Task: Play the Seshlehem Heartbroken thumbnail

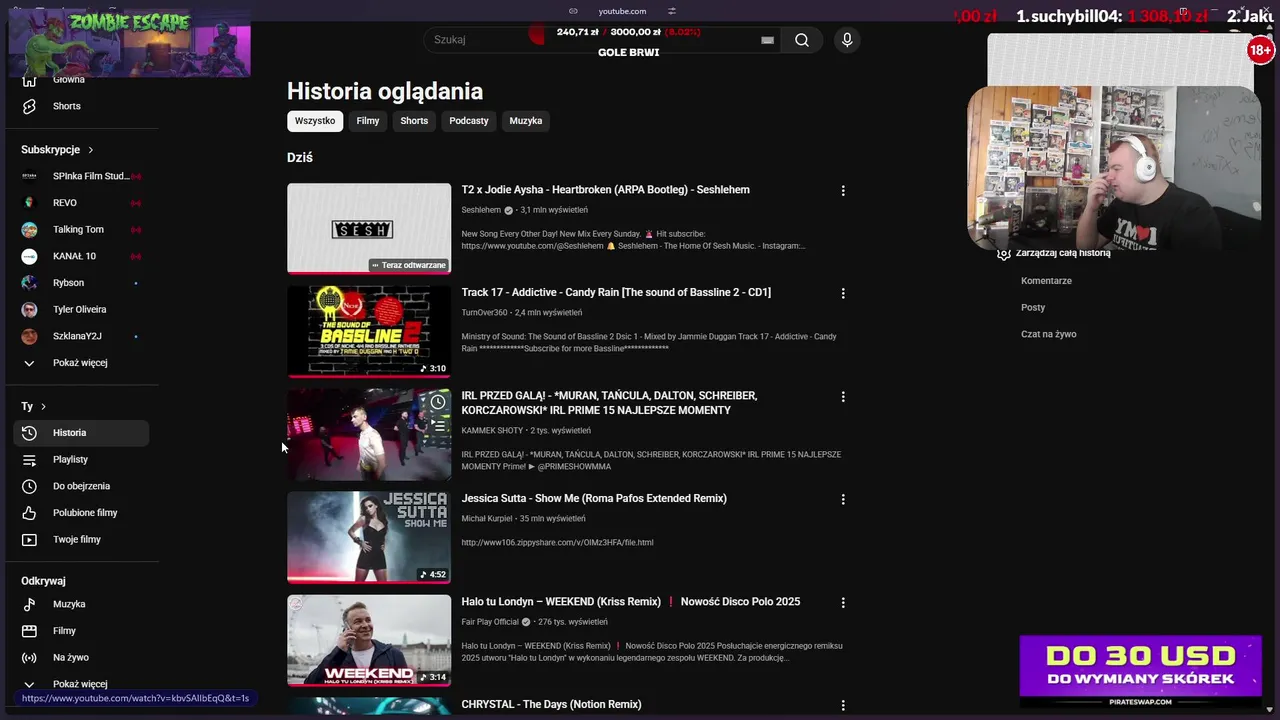Action: (369, 229)
